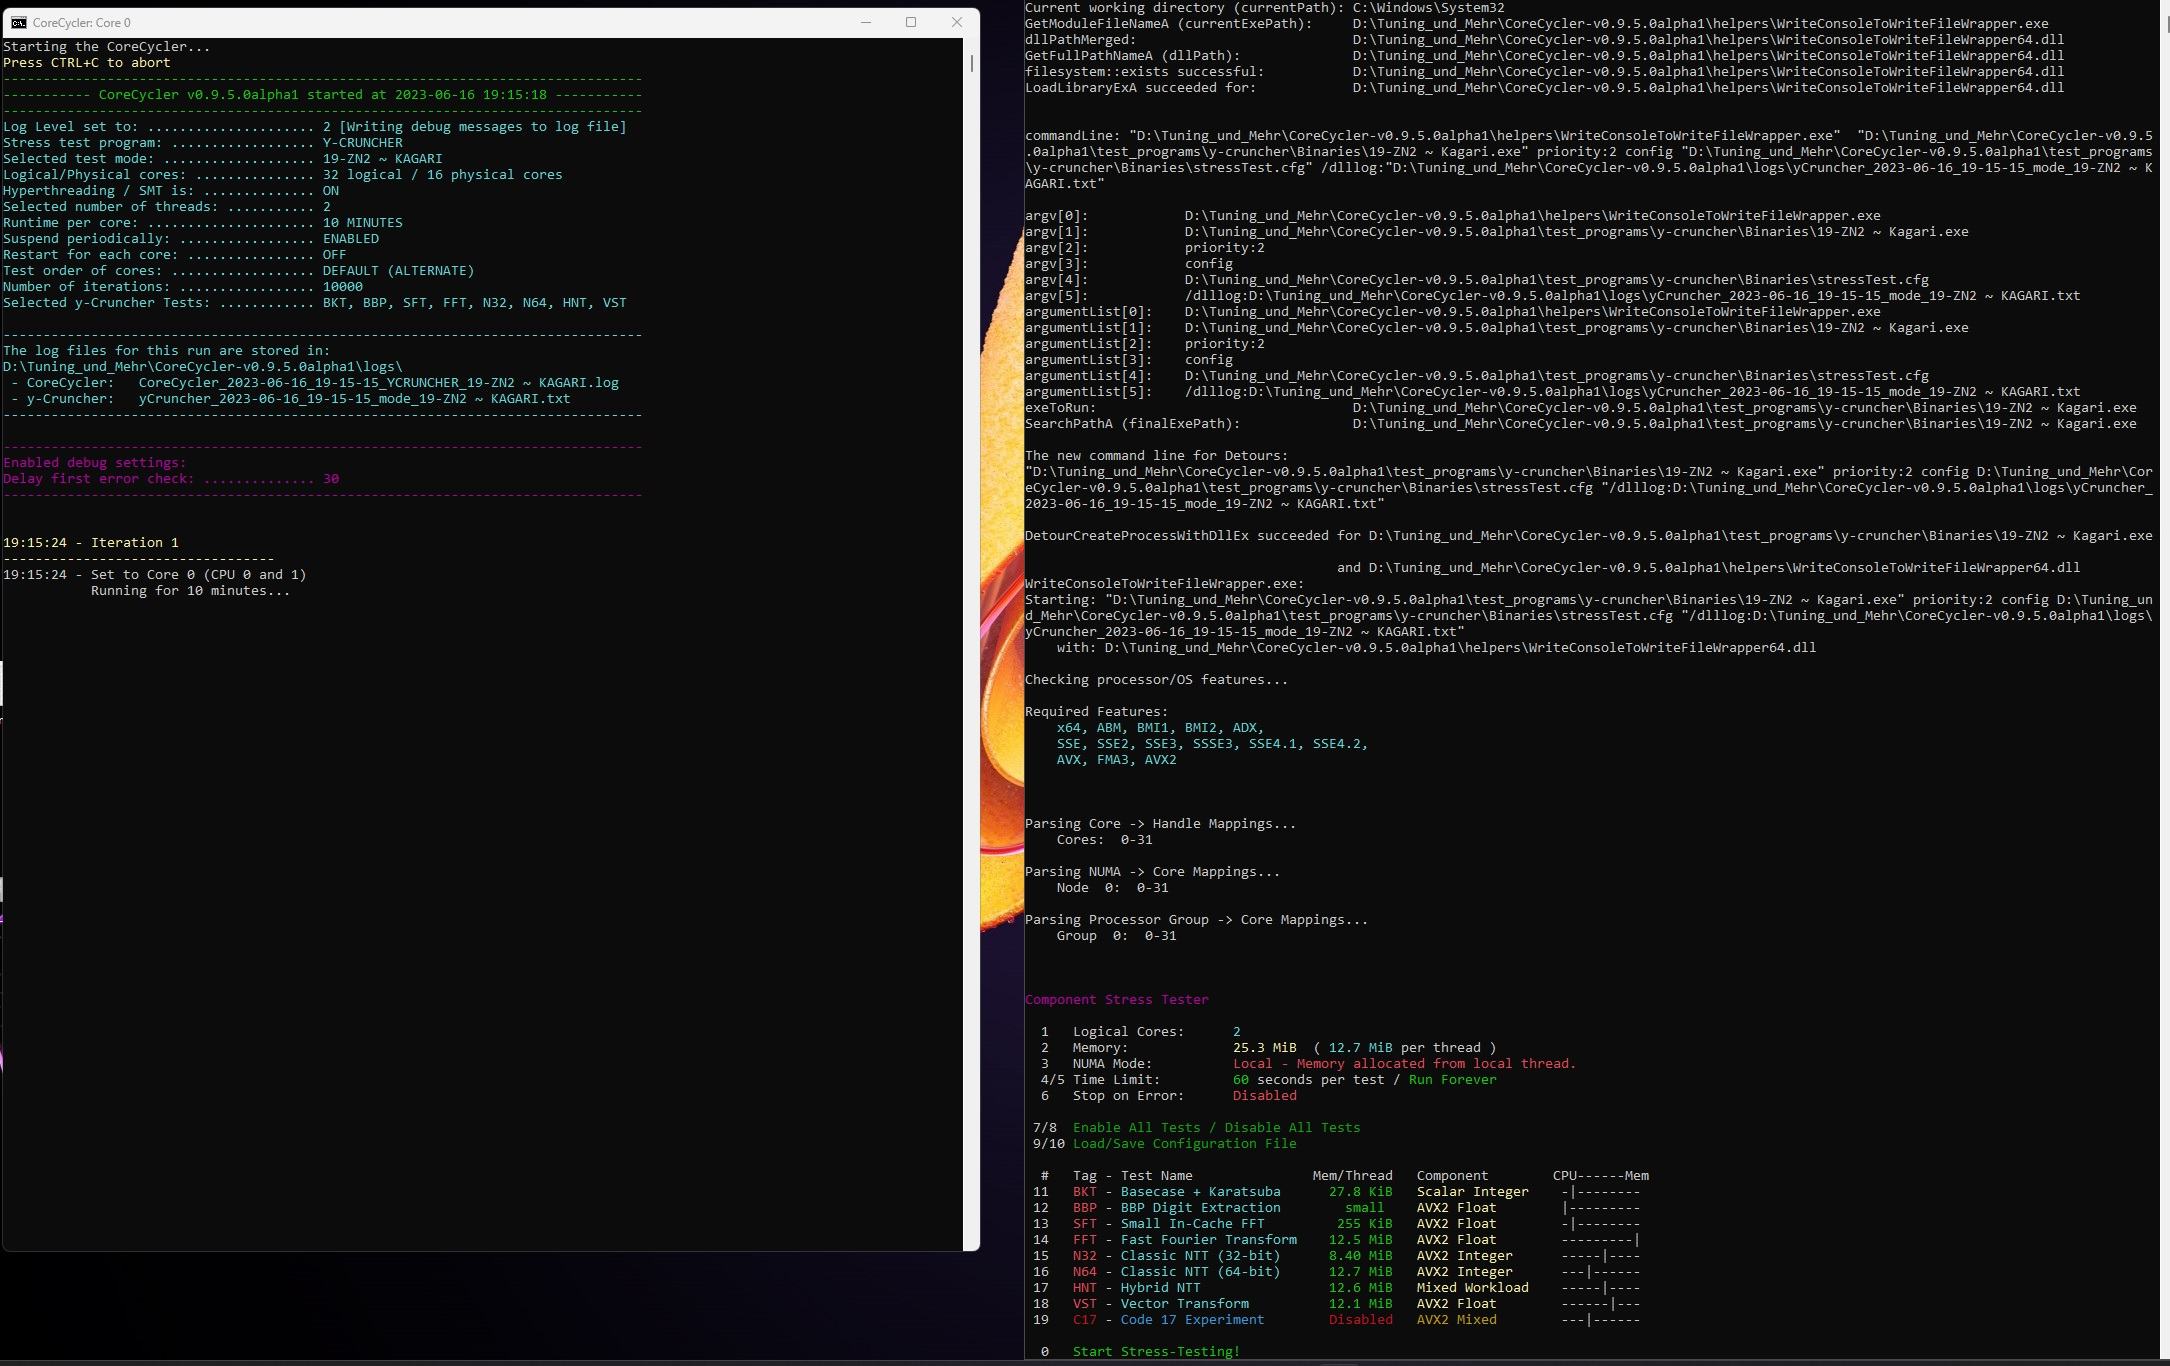Click the CoreCycler console vertical scrollbar thumb

click(972, 63)
